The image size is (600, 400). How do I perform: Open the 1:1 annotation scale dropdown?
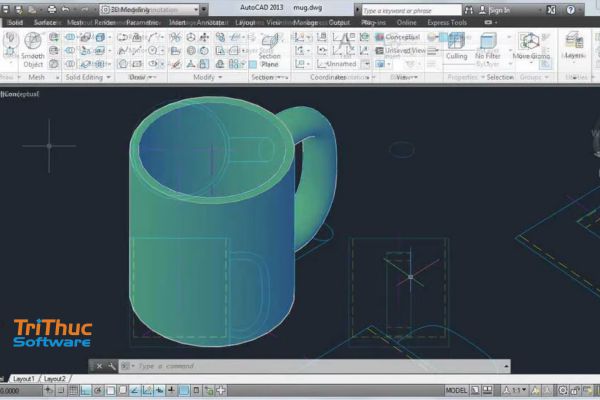(x=516, y=390)
